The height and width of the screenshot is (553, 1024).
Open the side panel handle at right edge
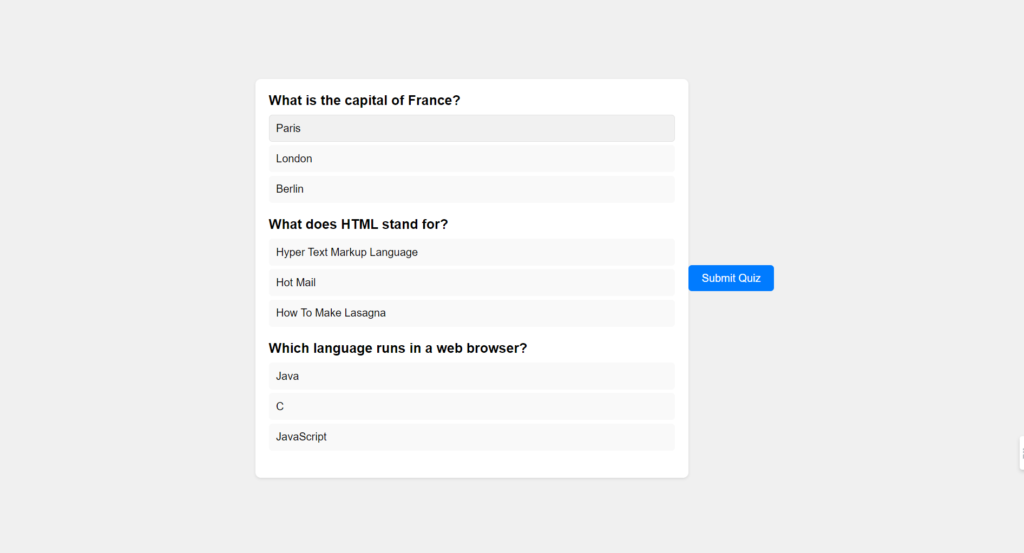(1021, 453)
